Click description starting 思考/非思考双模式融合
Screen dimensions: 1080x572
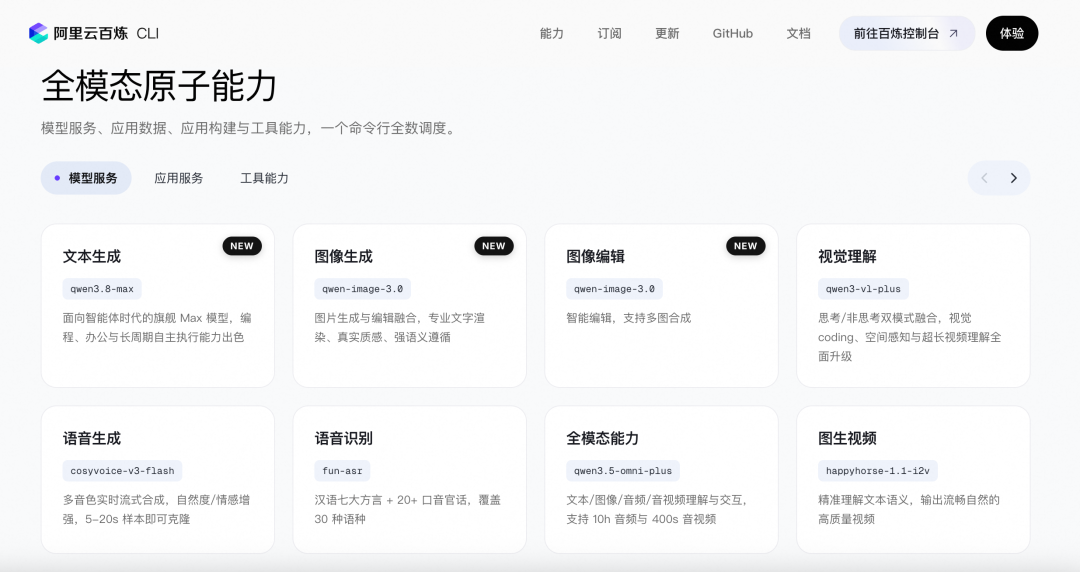[x=909, y=337]
